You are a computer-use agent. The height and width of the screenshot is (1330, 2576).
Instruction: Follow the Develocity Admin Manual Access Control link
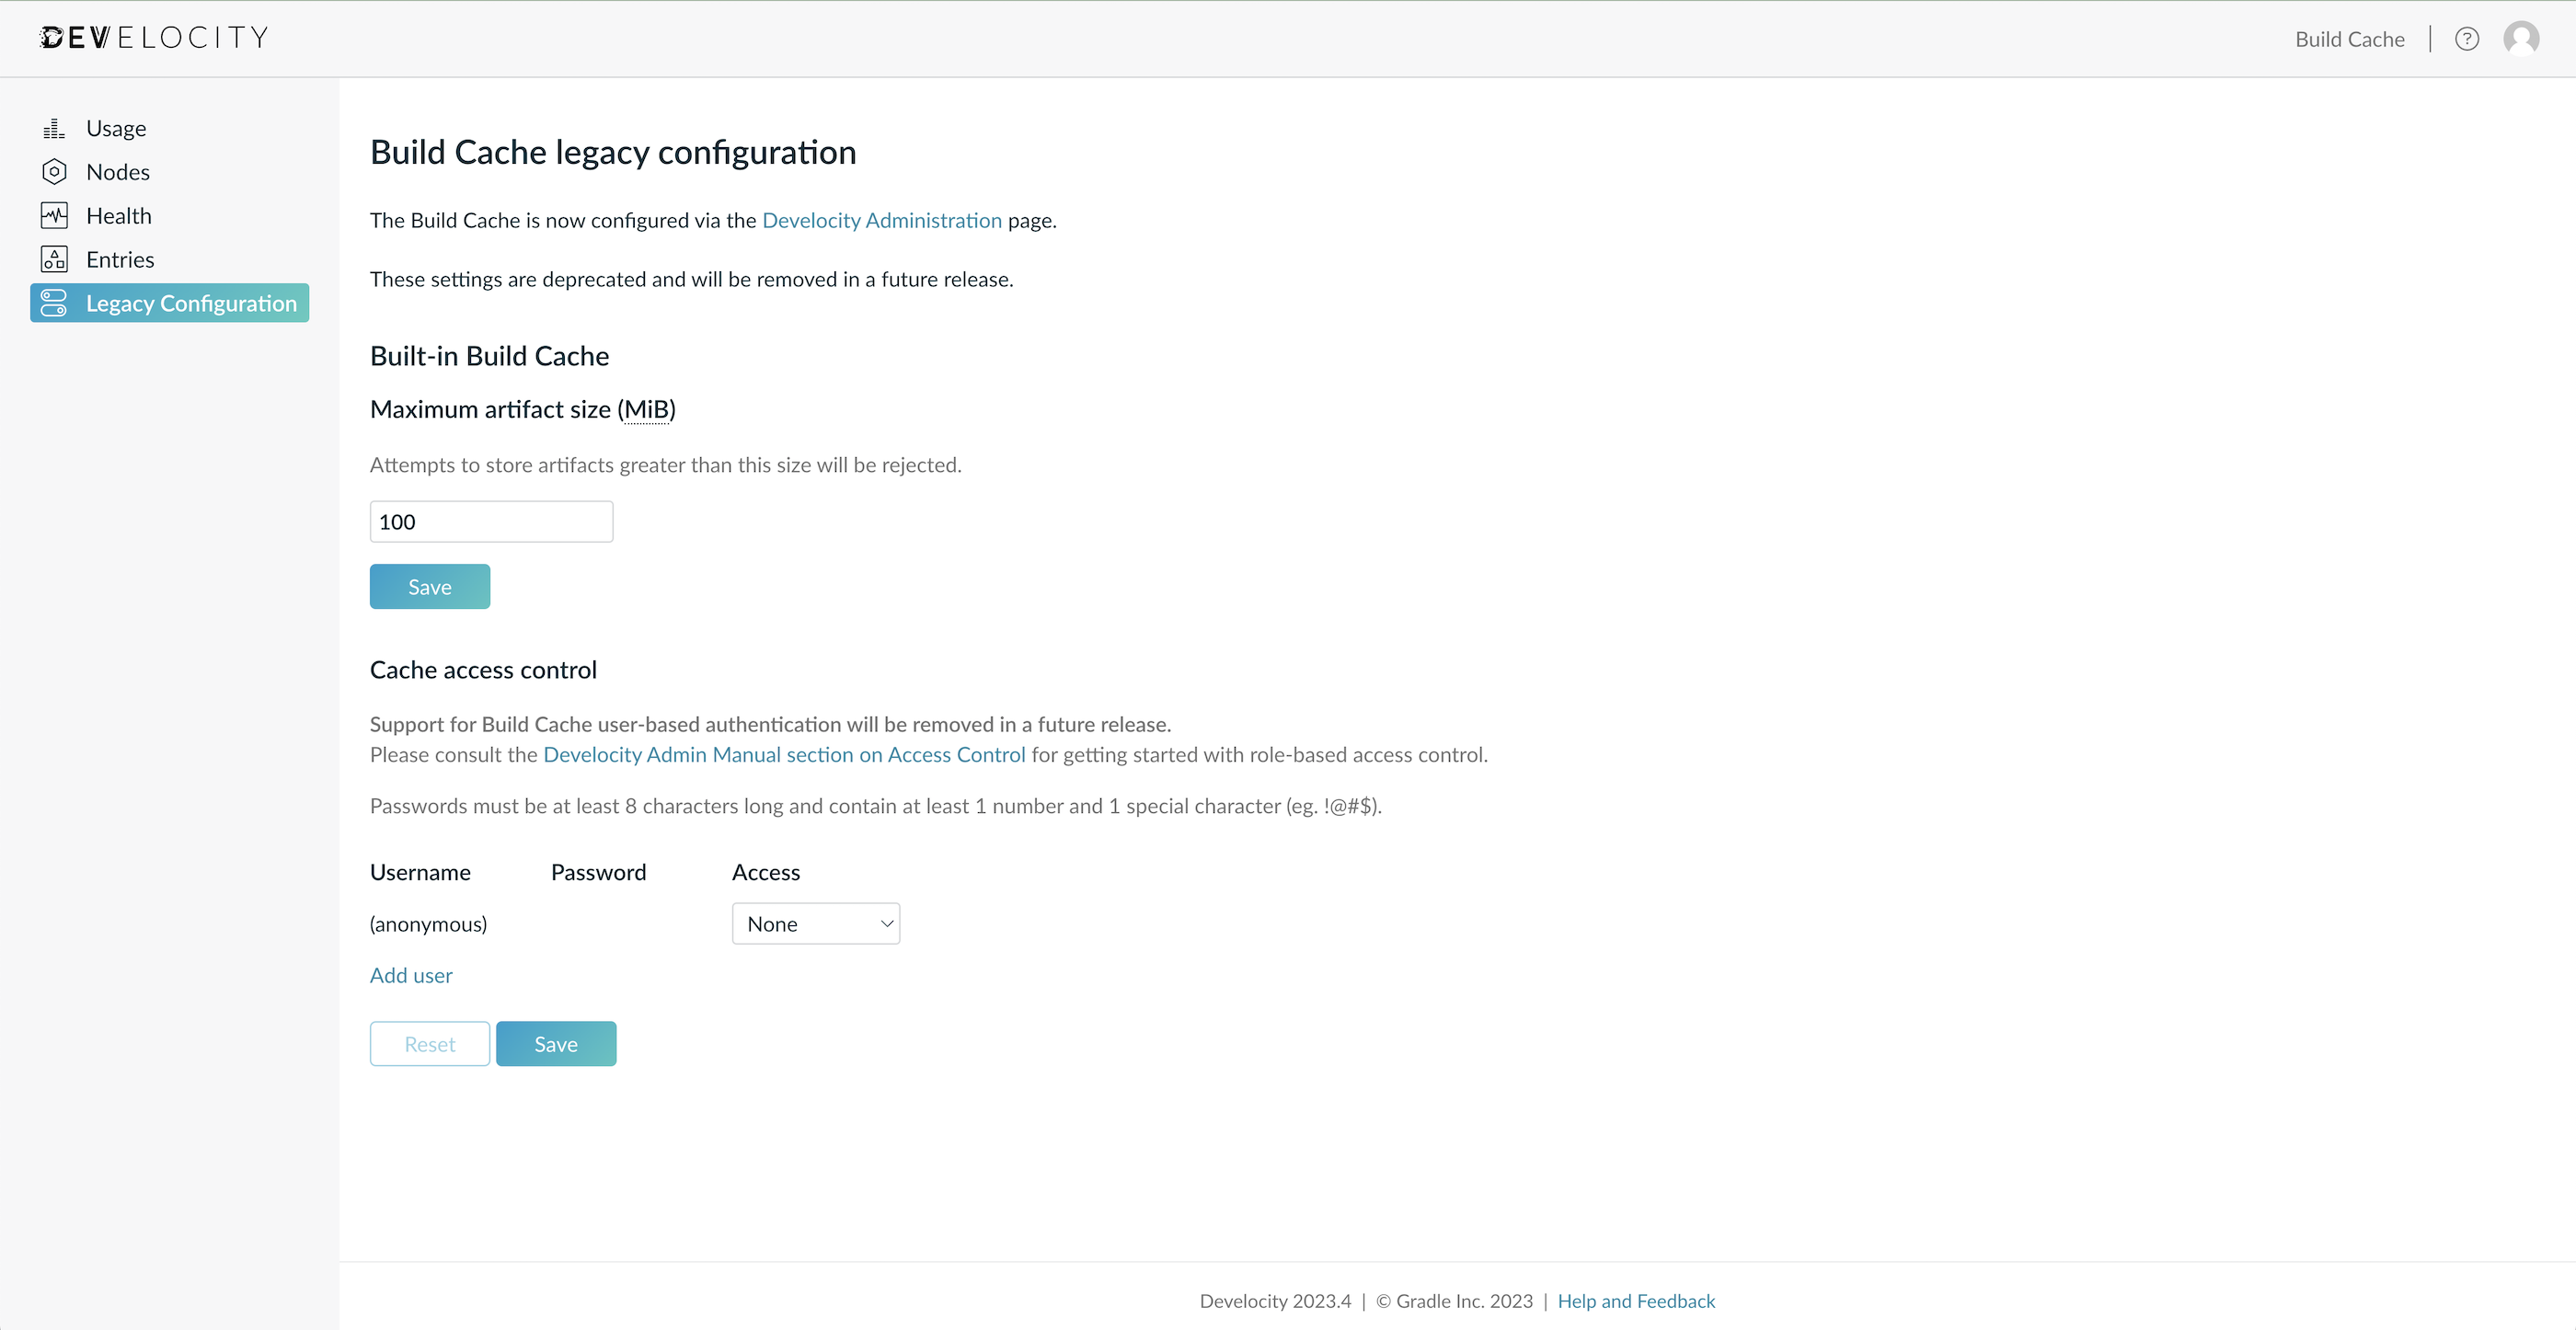click(785, 755)
